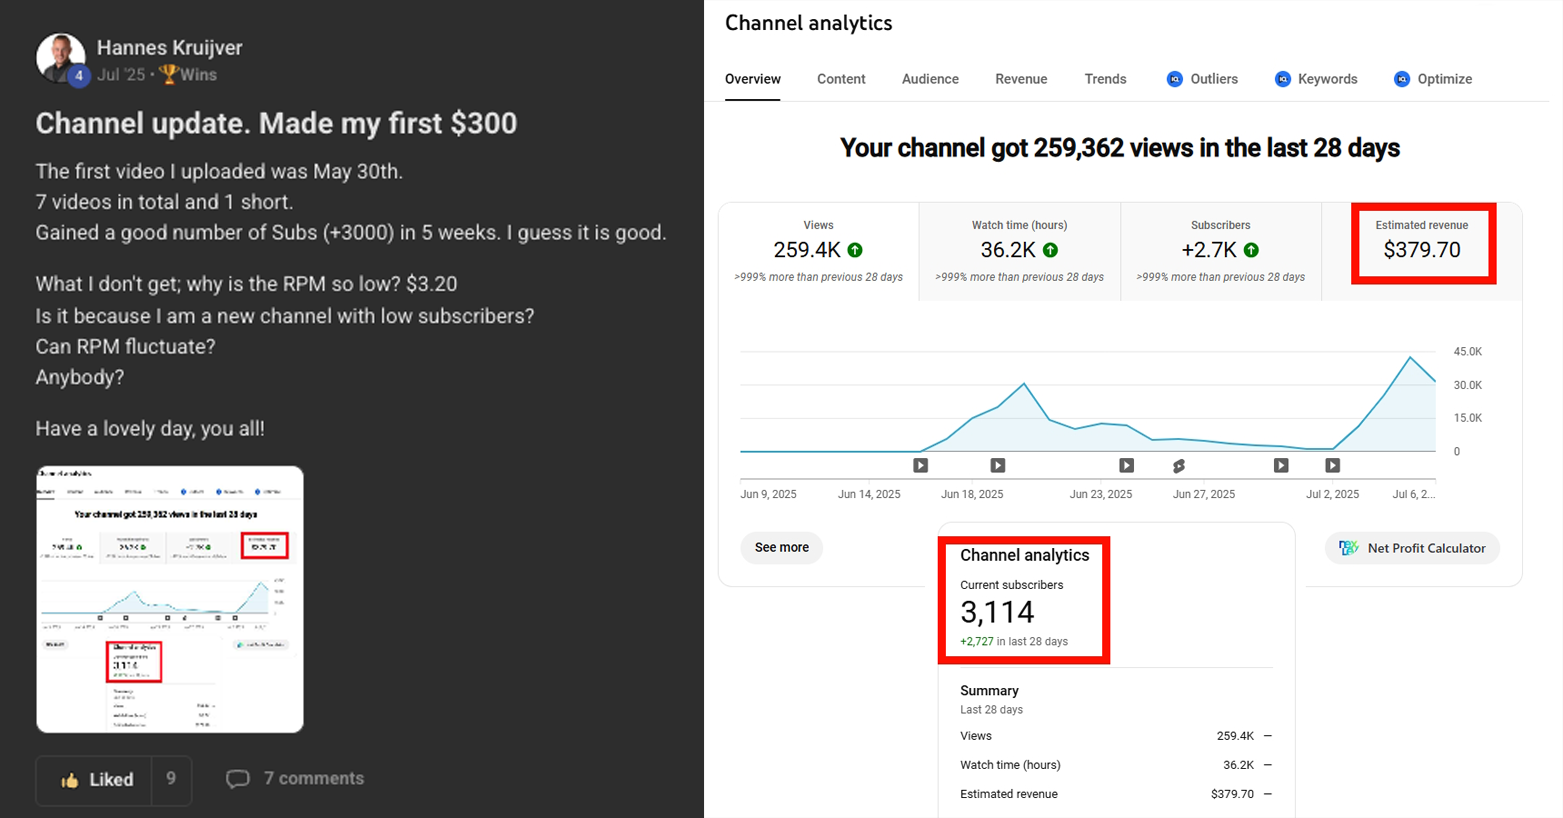Select the Subscribers metric card
This screenshot has height=818, width=1563.
[1221, 252]
